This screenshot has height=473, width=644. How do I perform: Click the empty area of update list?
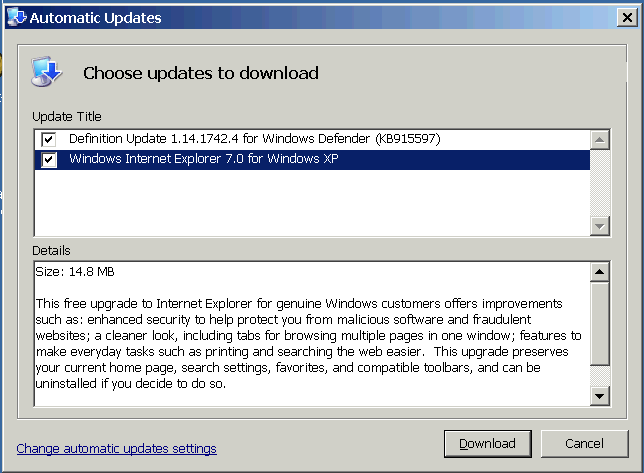point(300,205)
